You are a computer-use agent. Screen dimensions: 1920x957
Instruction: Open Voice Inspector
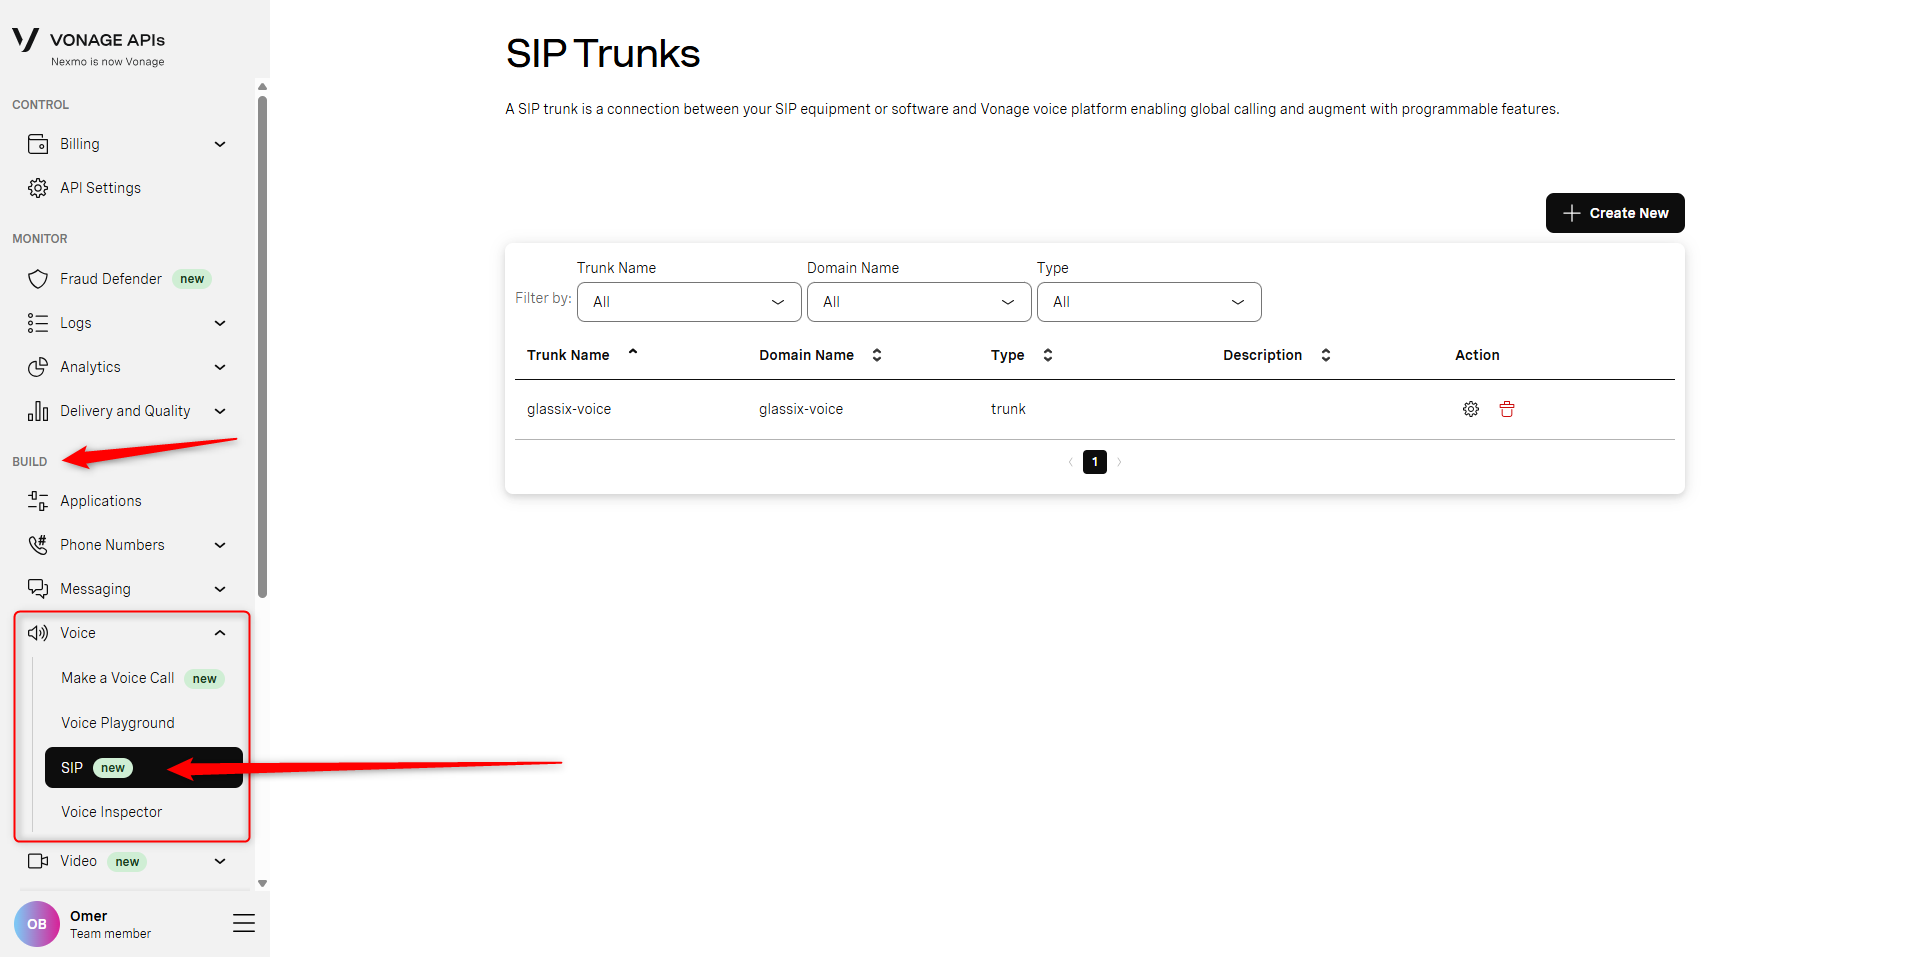[111, 812]
